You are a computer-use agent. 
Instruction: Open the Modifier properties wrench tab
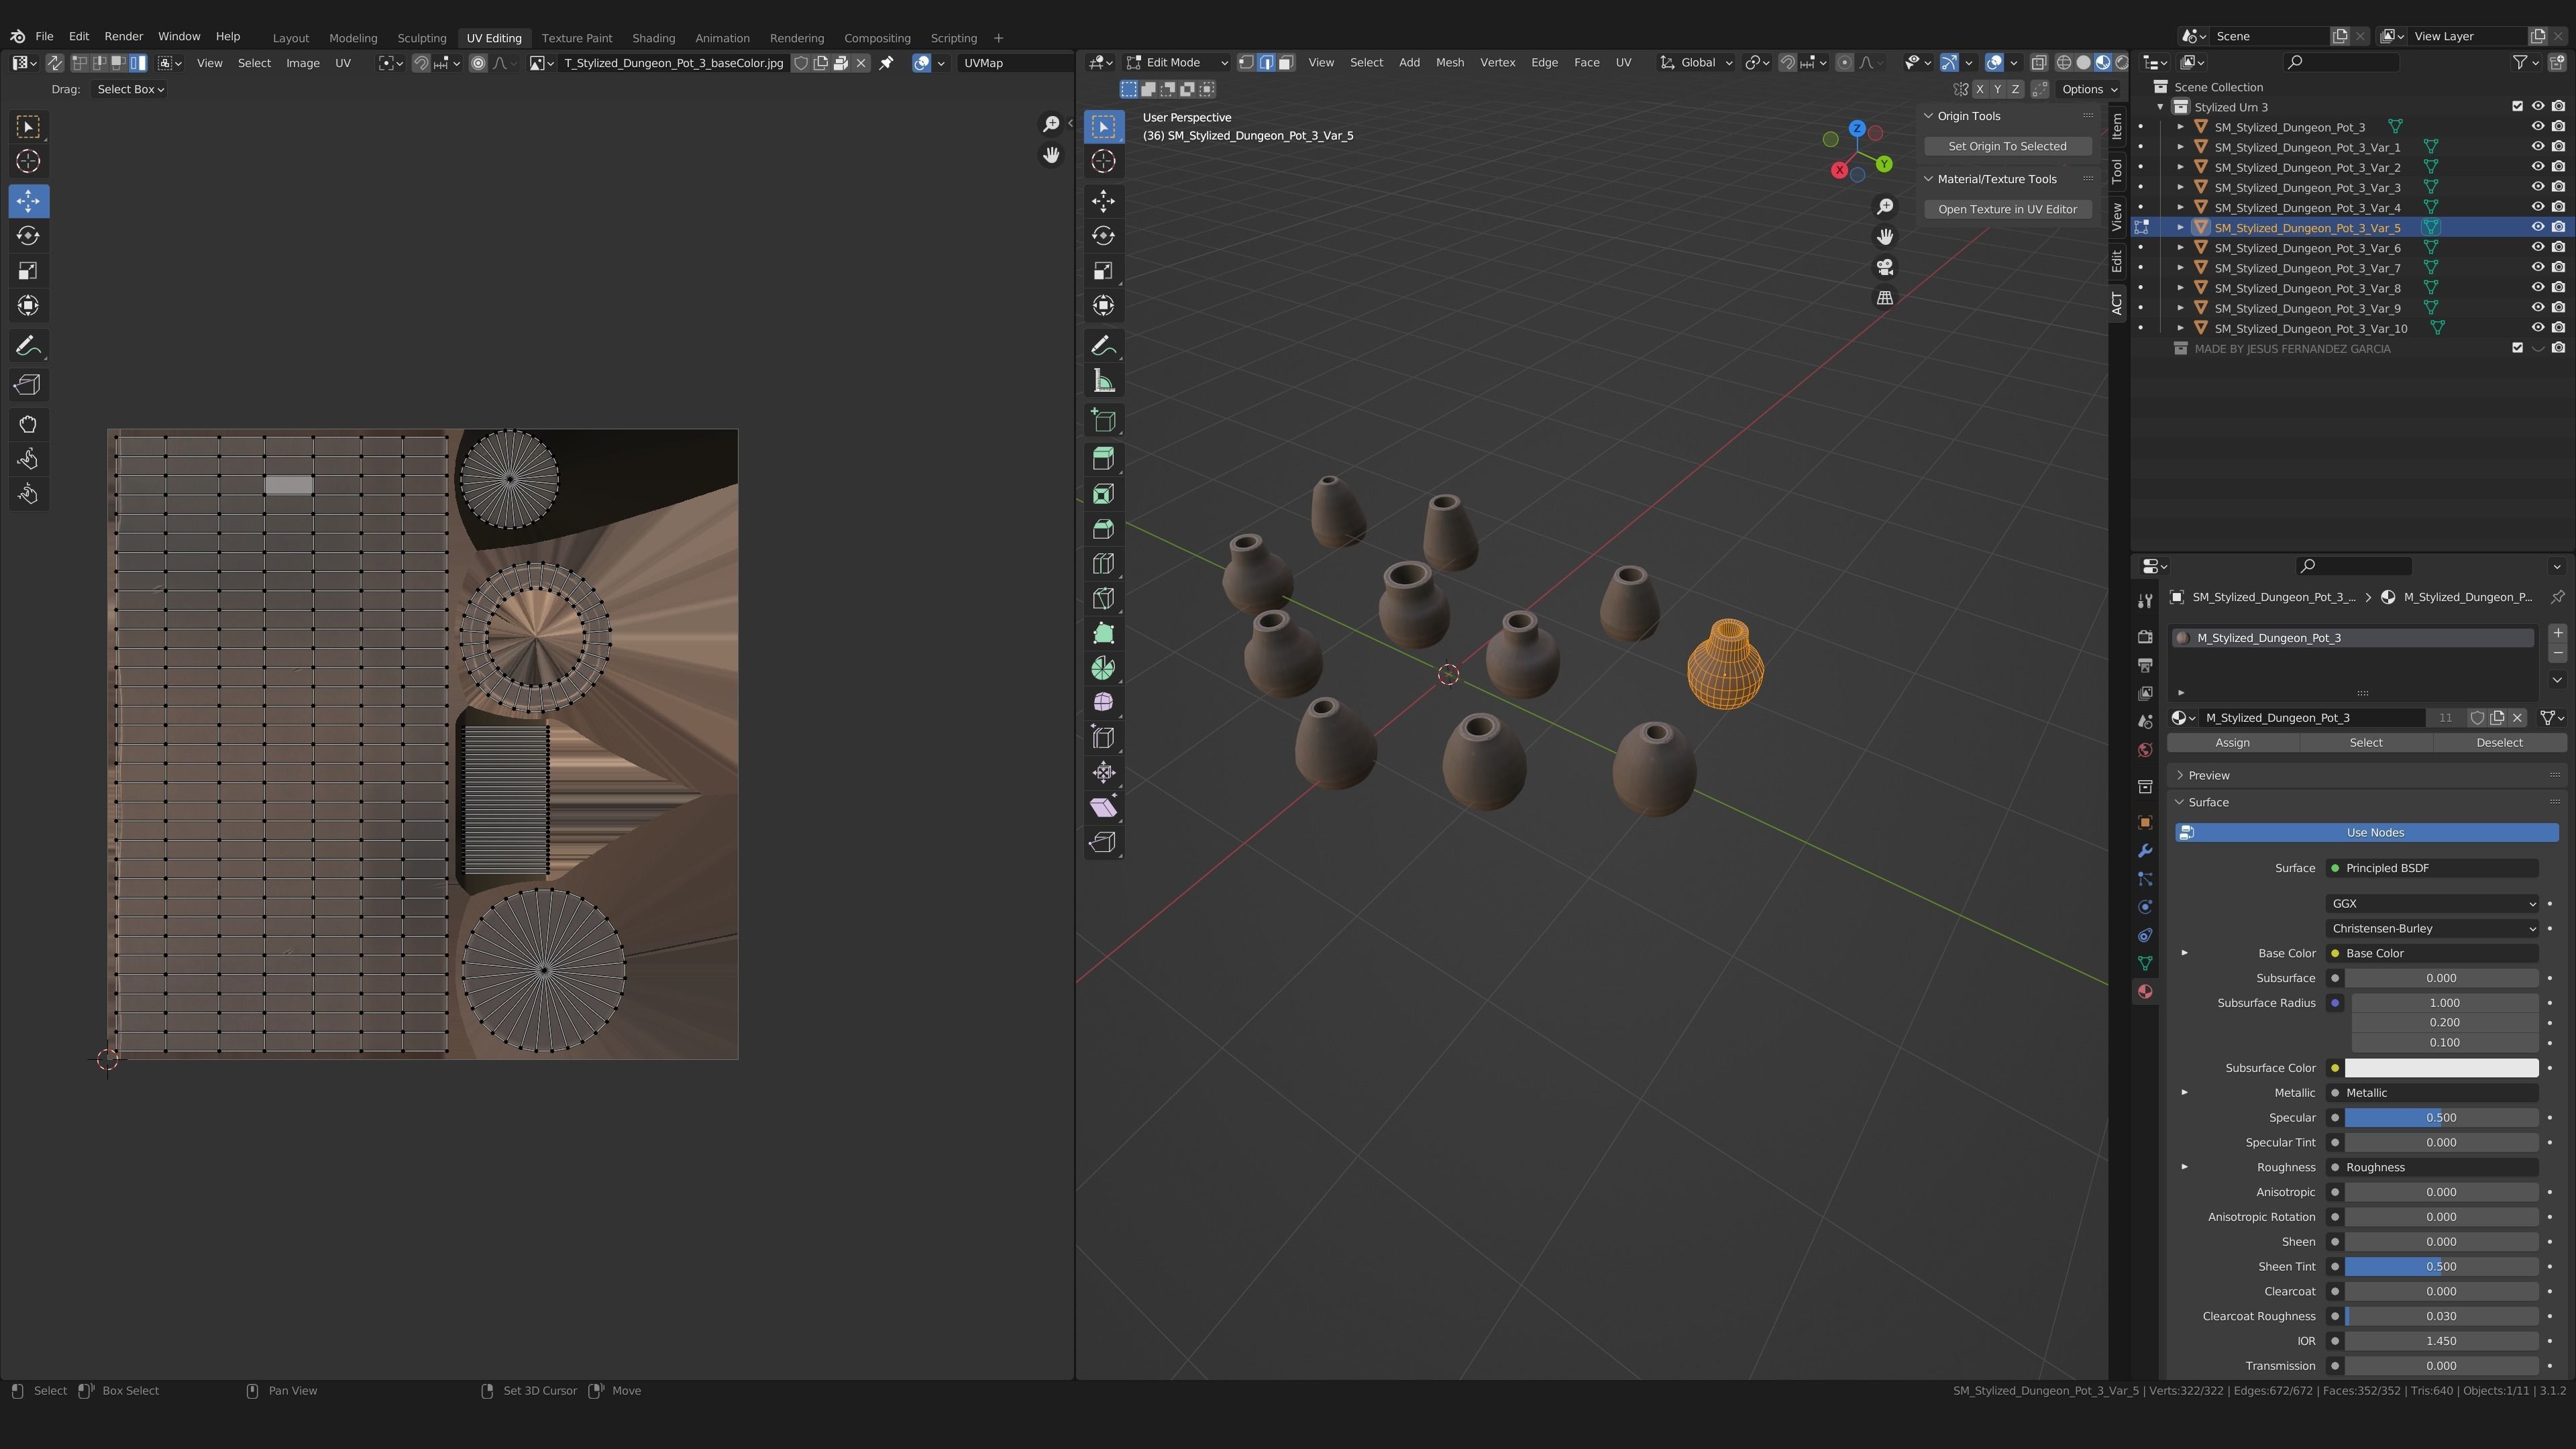tap(2144, 851)
